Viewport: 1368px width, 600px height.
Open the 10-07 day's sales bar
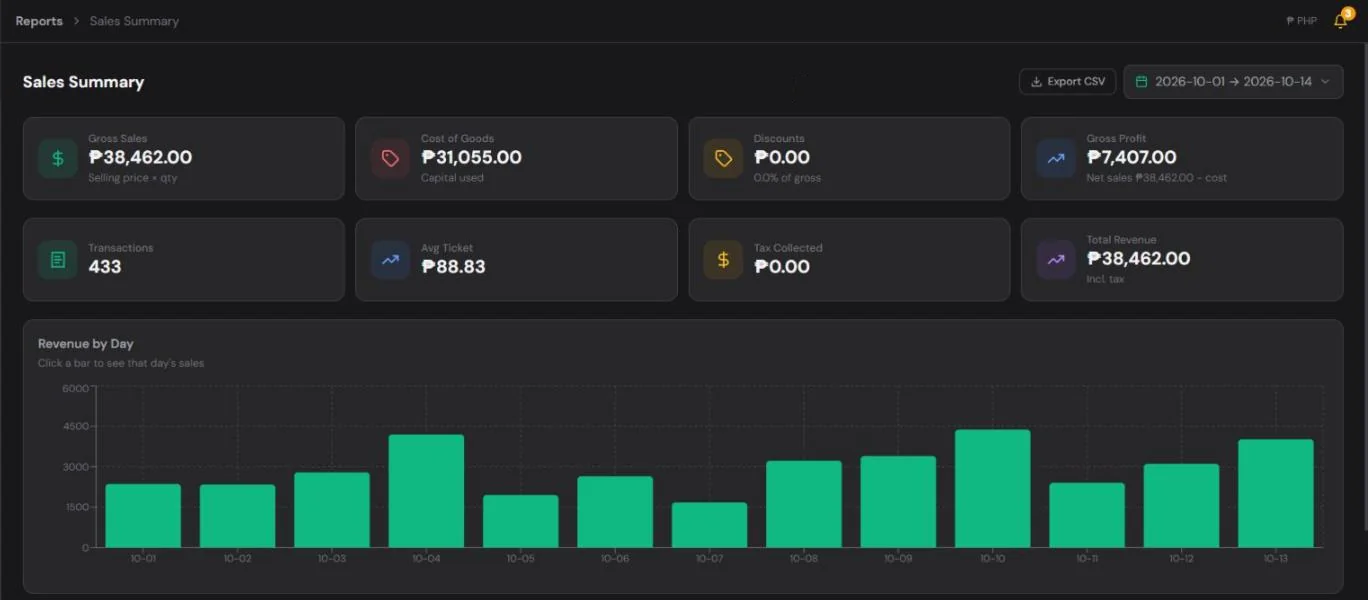(709, 525)
